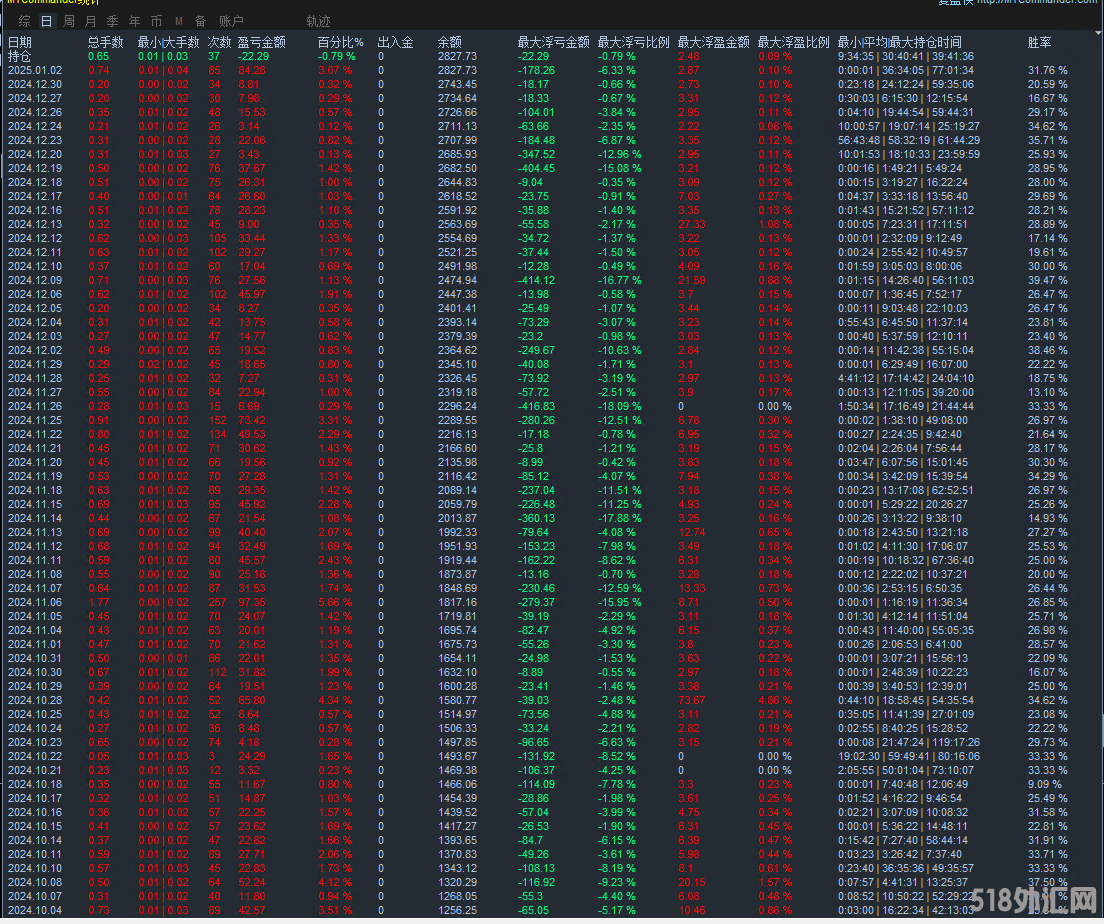Click profit value 84.28
1104x924 pixels.
tap(252, 70)
